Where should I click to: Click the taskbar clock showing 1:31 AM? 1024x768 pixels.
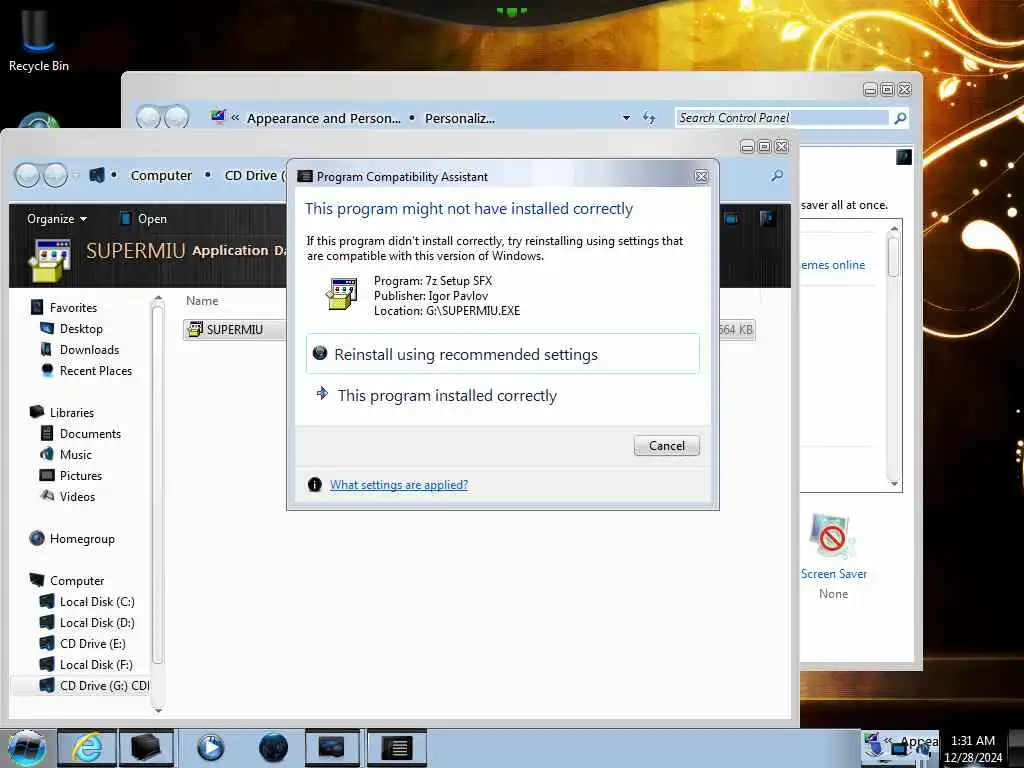click(x=972, y=749)
